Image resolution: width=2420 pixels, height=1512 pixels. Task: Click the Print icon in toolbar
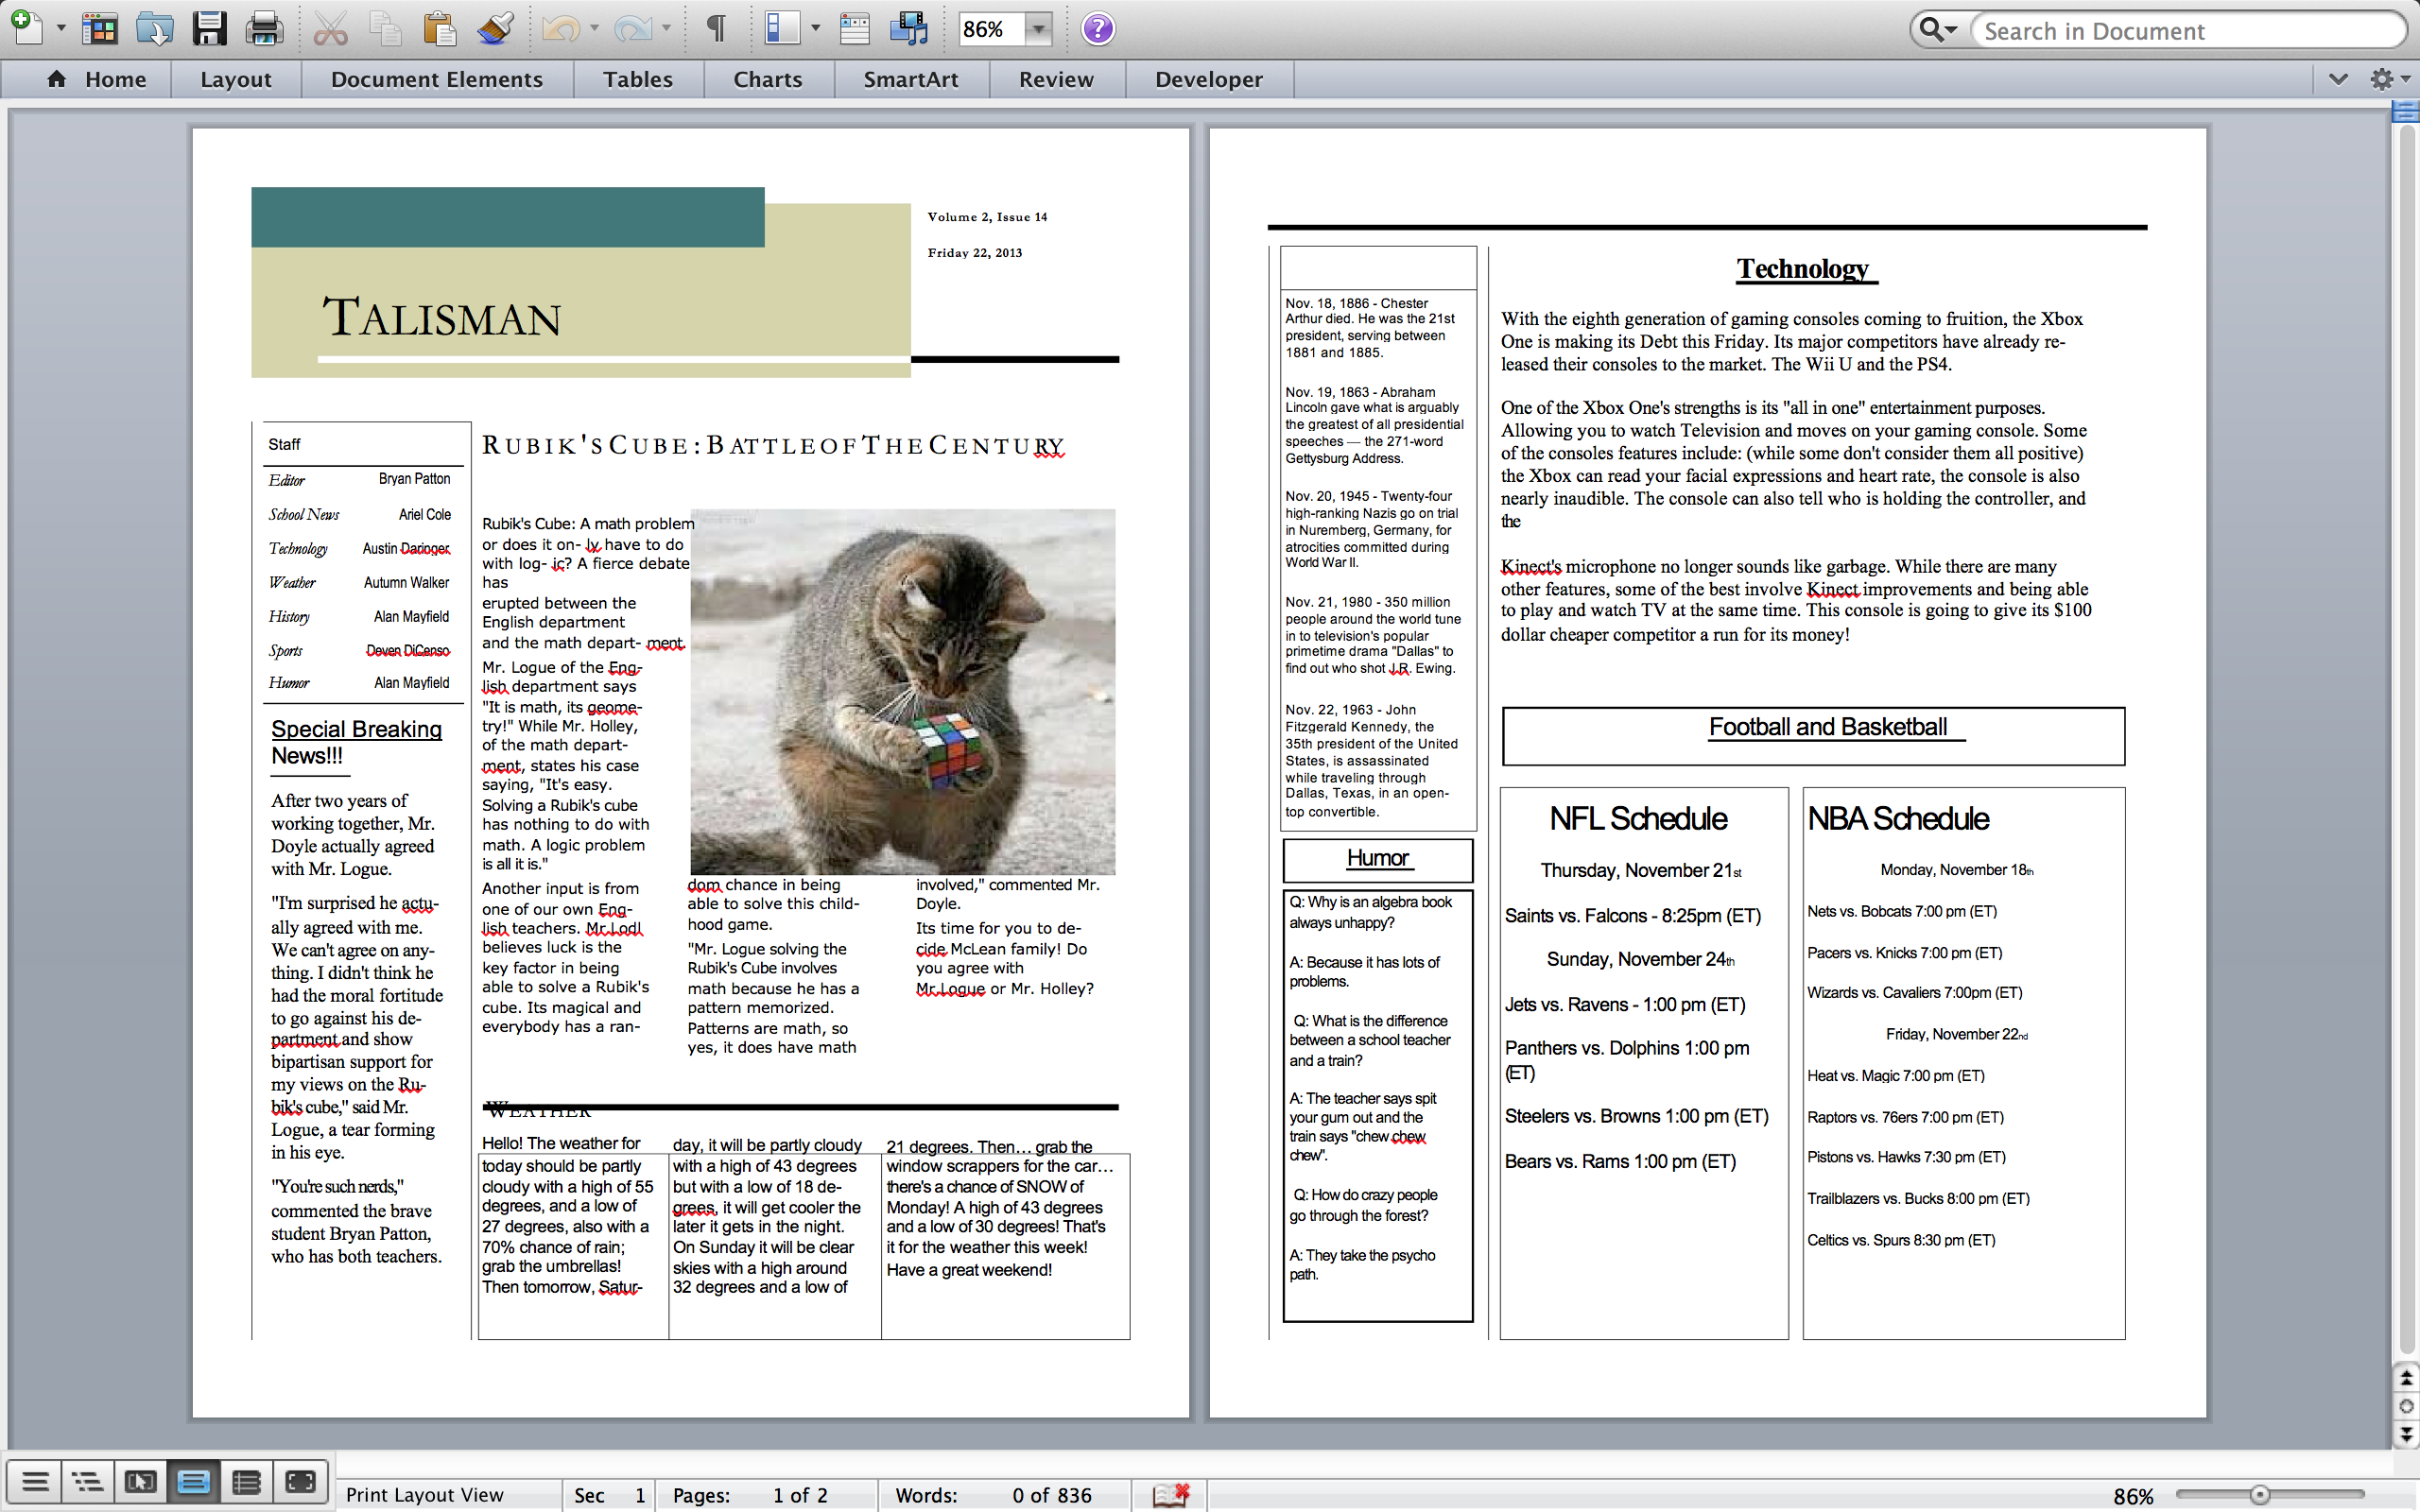pos(264,29)
